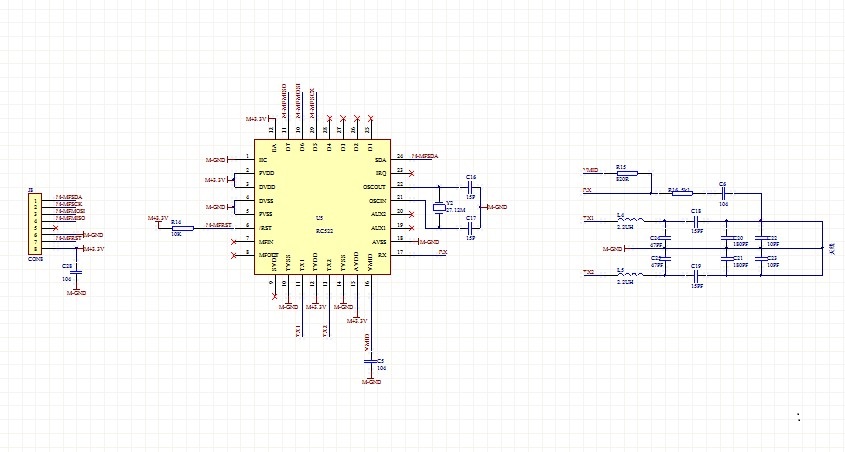Select capacitor C17 near OSCIN

tap(471, 228)
